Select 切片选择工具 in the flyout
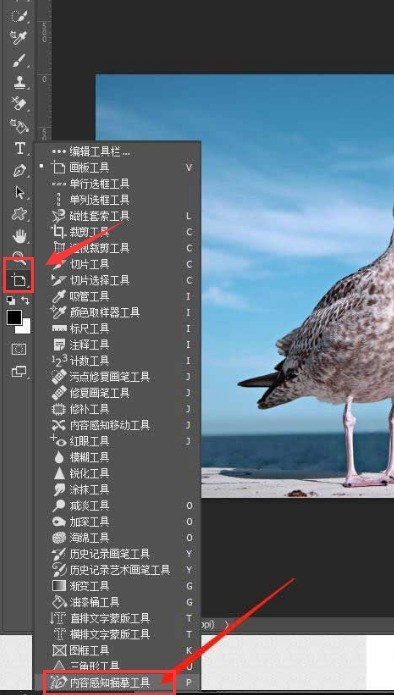Image resolution: width=394 pixels, height=695 pixels. [118, 280]
